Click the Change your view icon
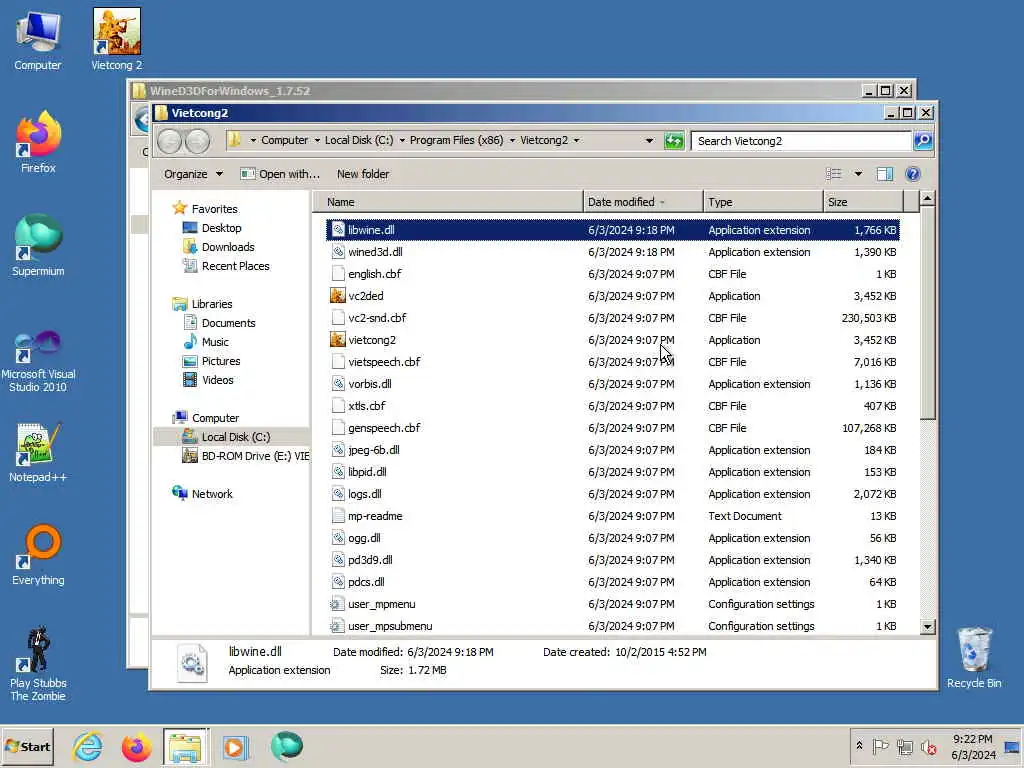 (833, 174)
